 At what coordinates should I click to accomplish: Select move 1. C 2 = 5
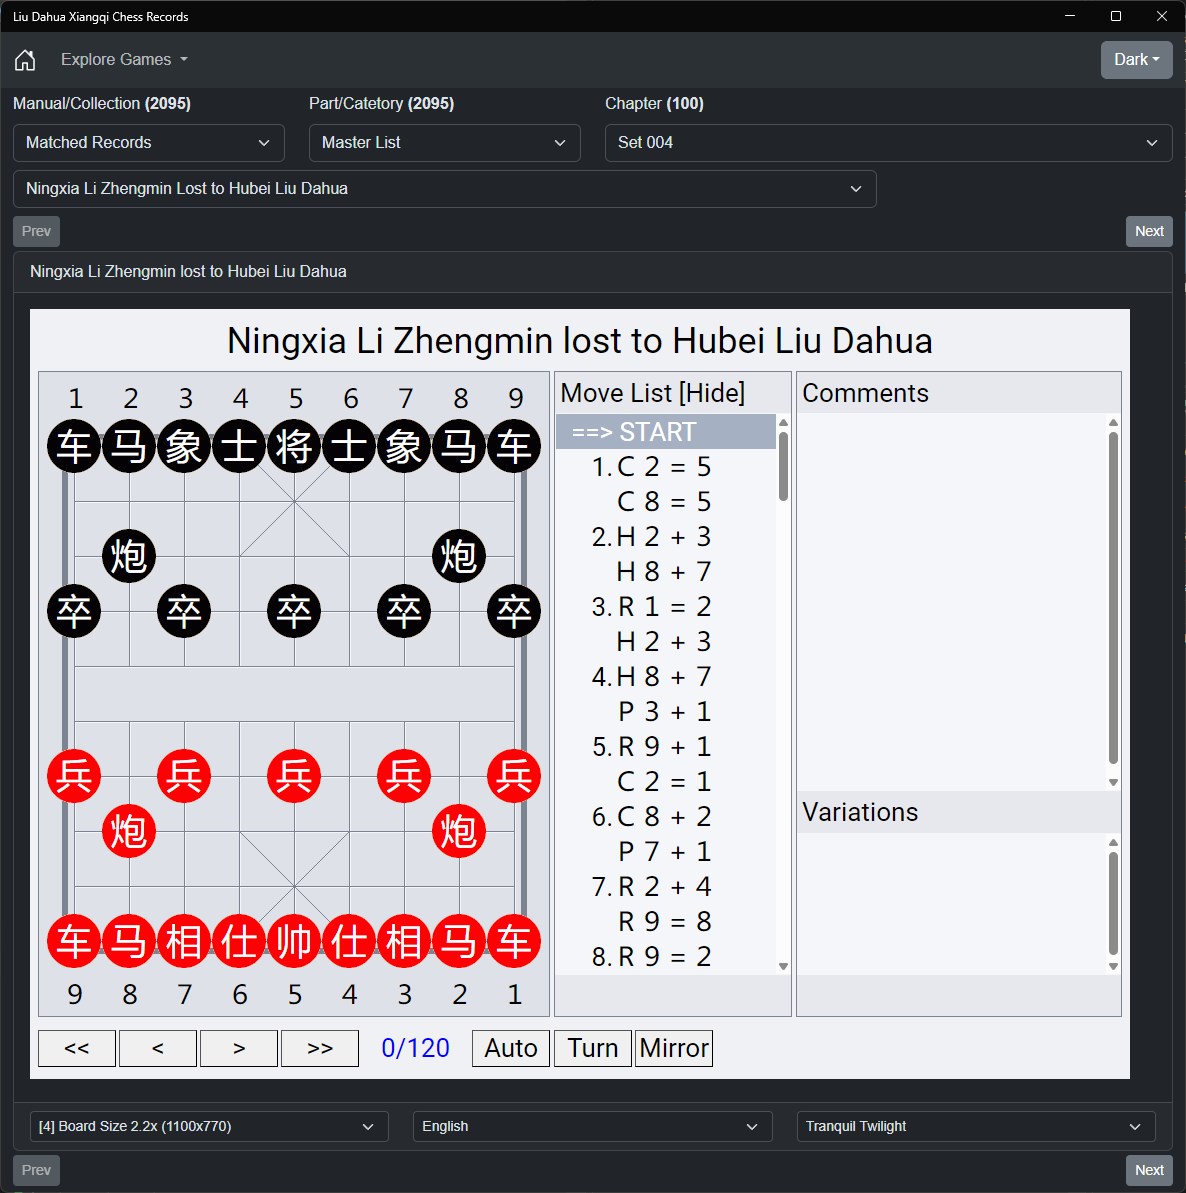point(651,466)
